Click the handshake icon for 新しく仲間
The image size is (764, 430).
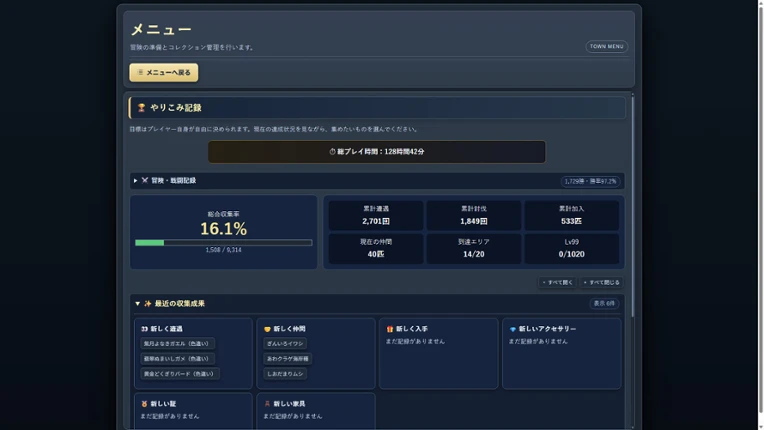[267, 329]
